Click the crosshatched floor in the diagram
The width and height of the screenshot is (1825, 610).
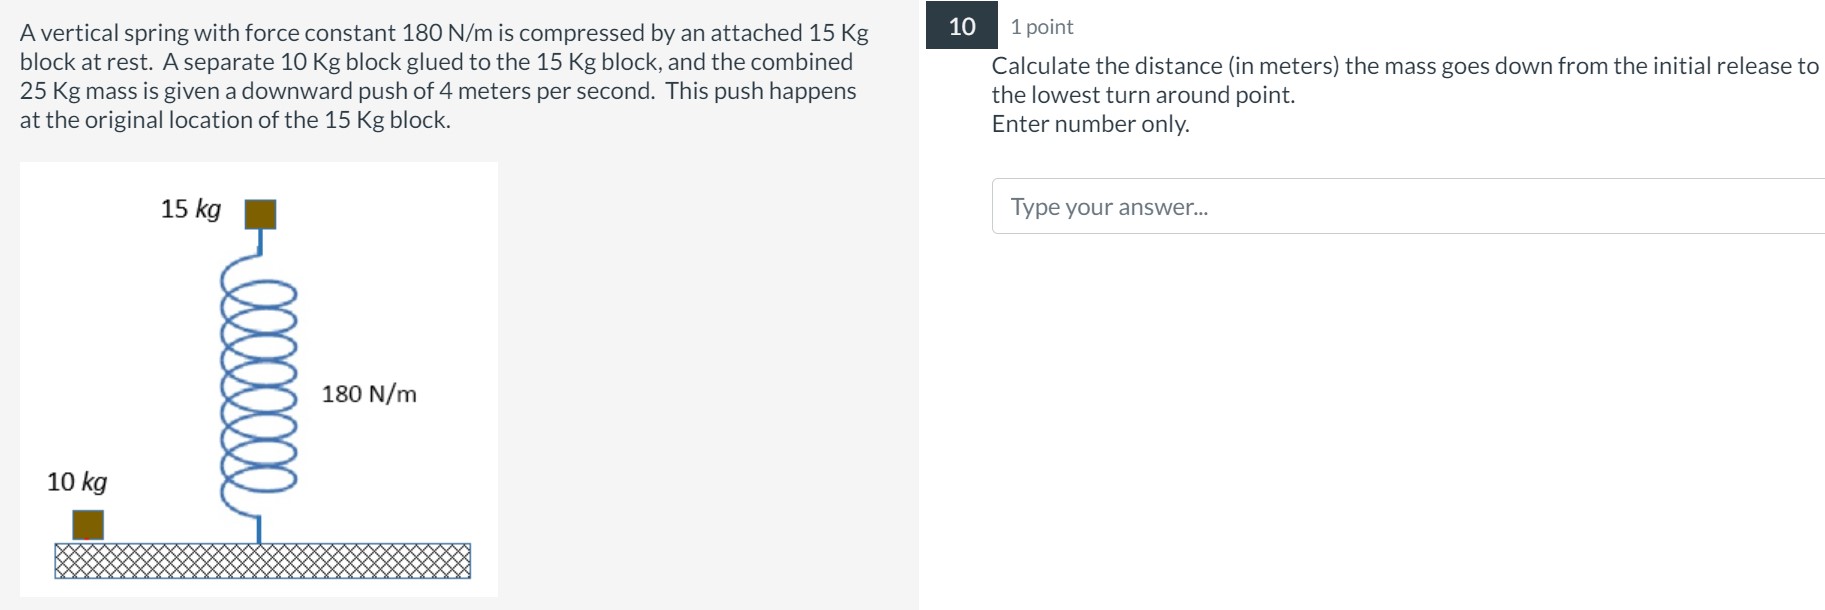262,561
